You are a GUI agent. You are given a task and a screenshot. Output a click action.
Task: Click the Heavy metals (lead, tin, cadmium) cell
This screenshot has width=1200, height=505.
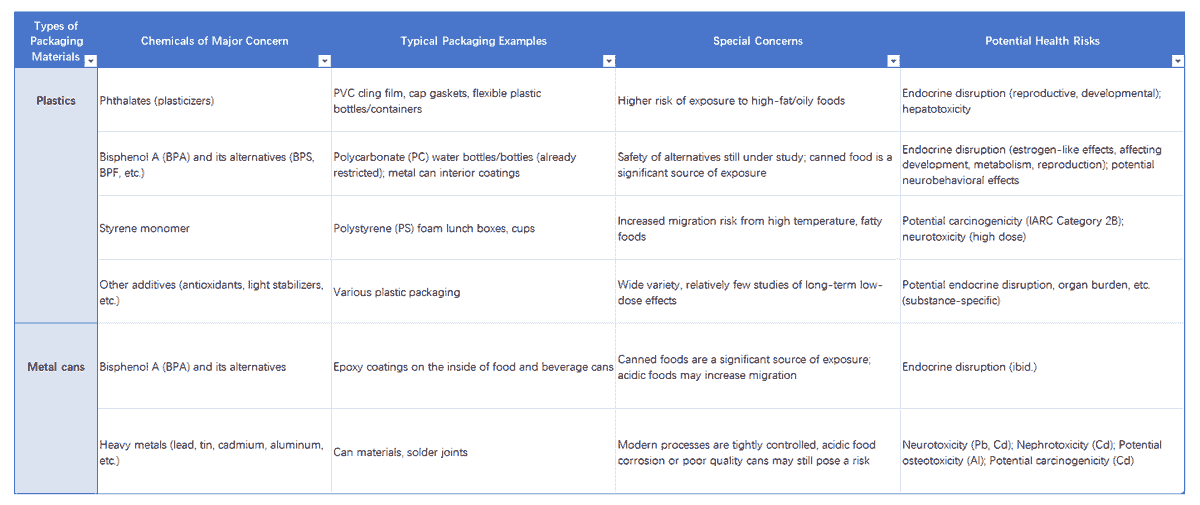[x=214, y=451]
